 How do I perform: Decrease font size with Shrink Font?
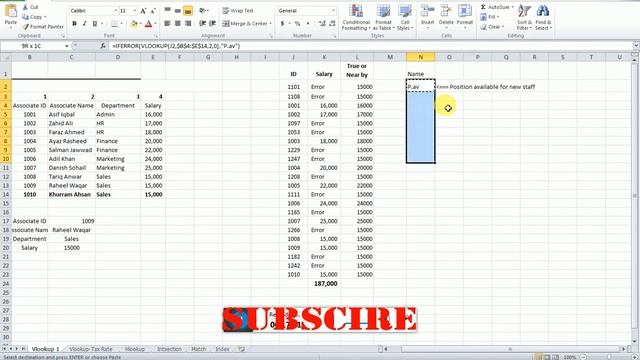point(153,11)
